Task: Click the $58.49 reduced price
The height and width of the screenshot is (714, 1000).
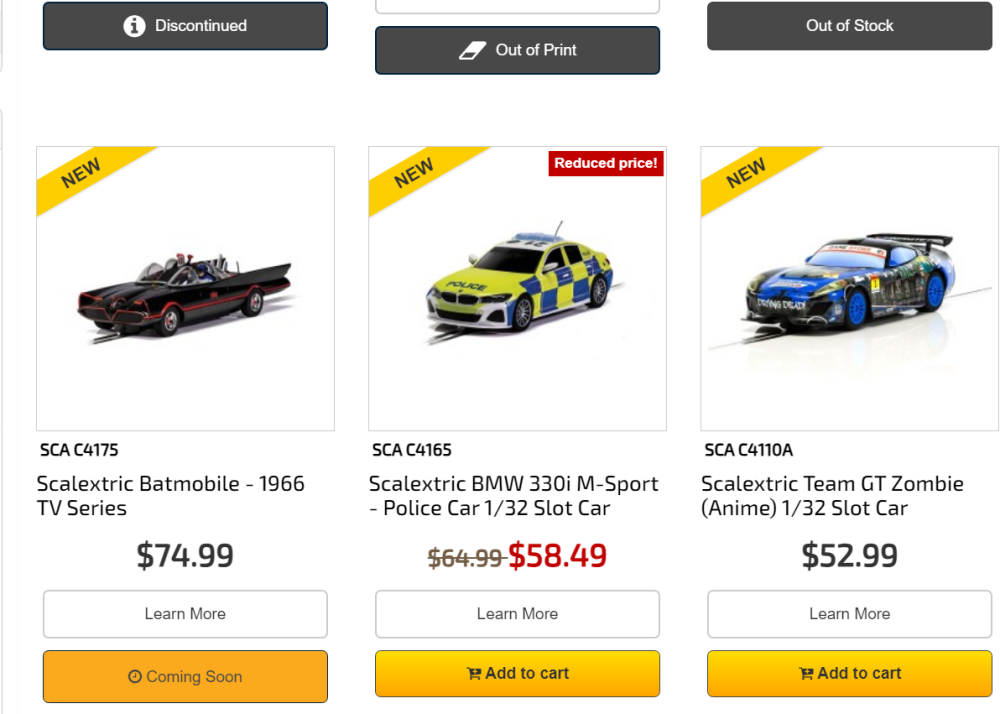Action: 557,556
